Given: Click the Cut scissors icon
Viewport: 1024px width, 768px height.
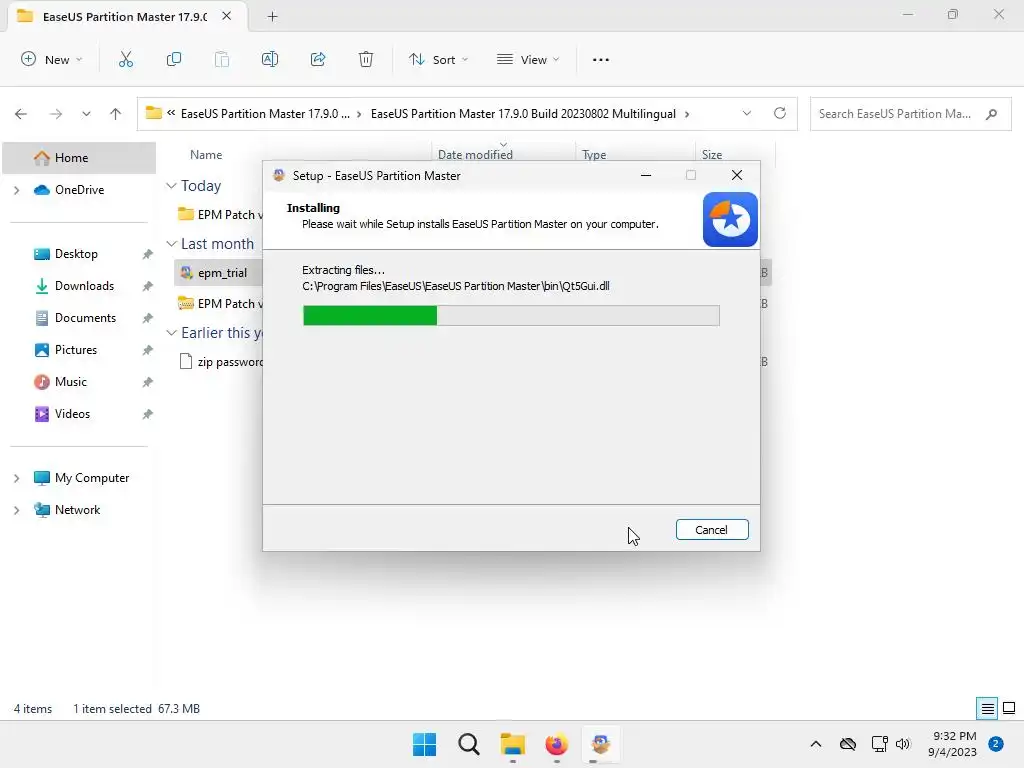Looking at the screenshot, I should [x=125, y=59].
